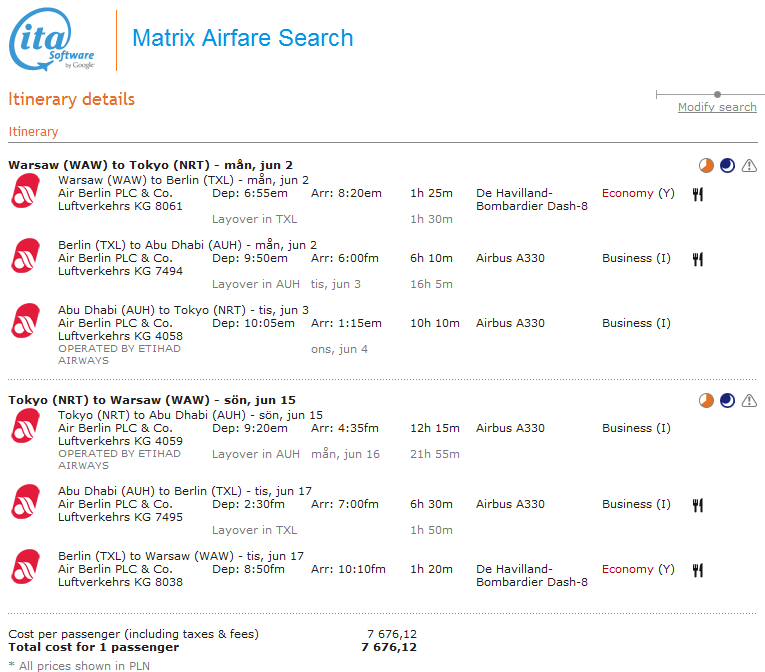Click the progress slider dot above Modify search
Screen dimensions: 765x672
717,94
